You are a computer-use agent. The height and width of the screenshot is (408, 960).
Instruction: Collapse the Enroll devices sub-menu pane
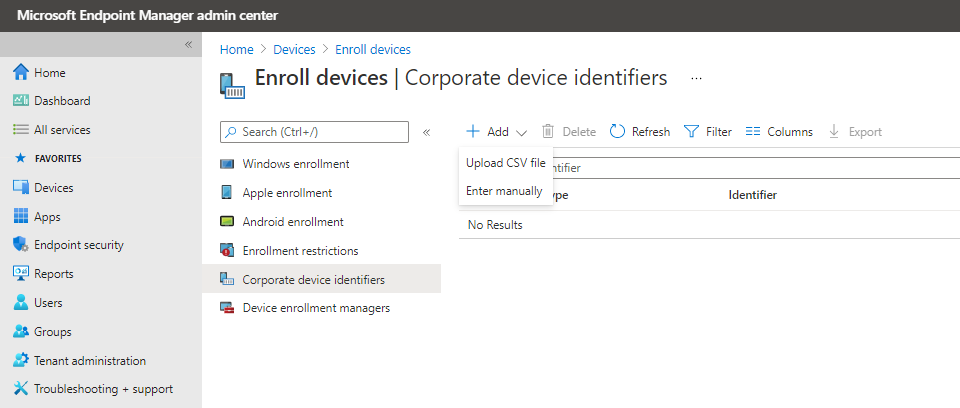coord(427,132)
